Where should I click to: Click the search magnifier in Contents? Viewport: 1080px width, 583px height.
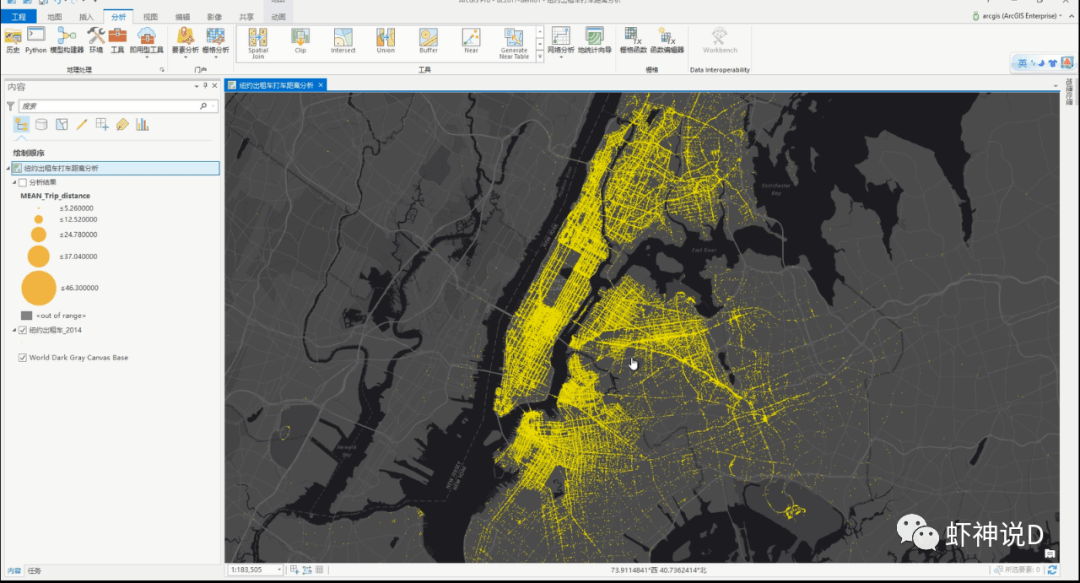203,106
